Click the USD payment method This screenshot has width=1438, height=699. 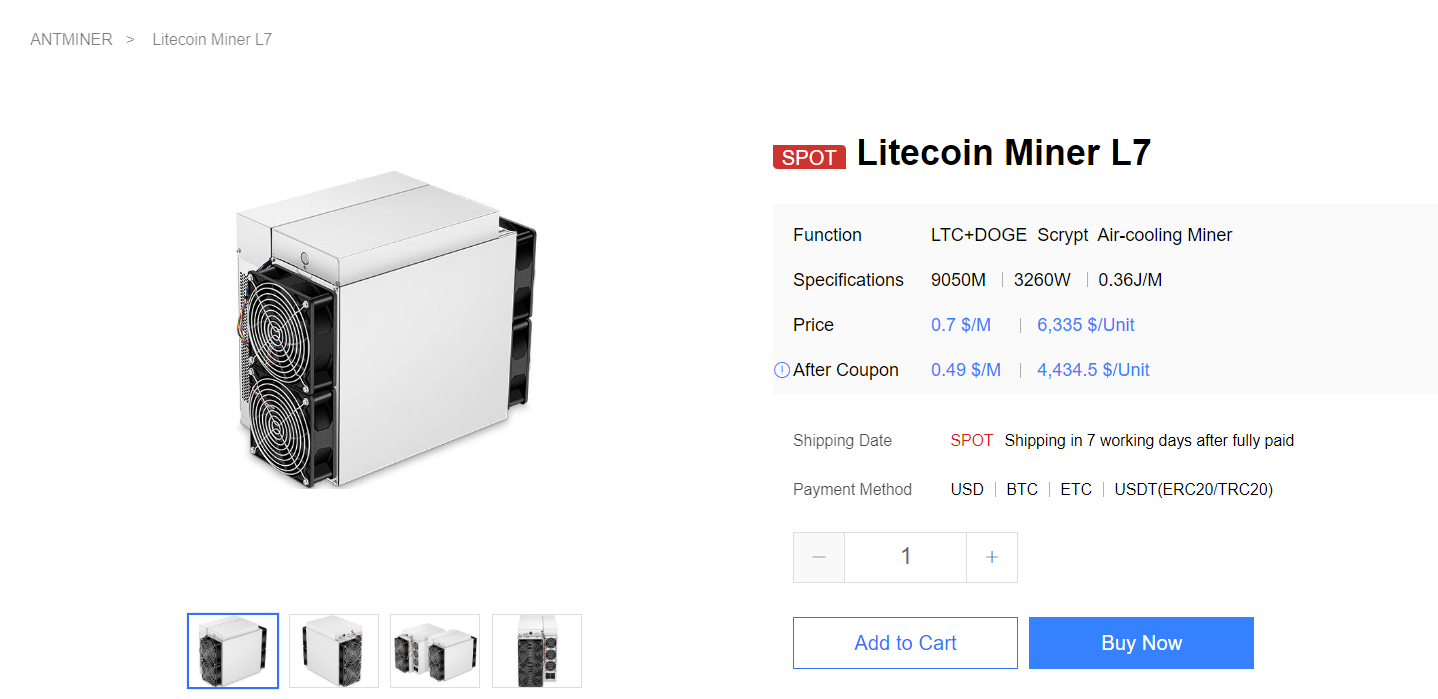click(967, 490)
